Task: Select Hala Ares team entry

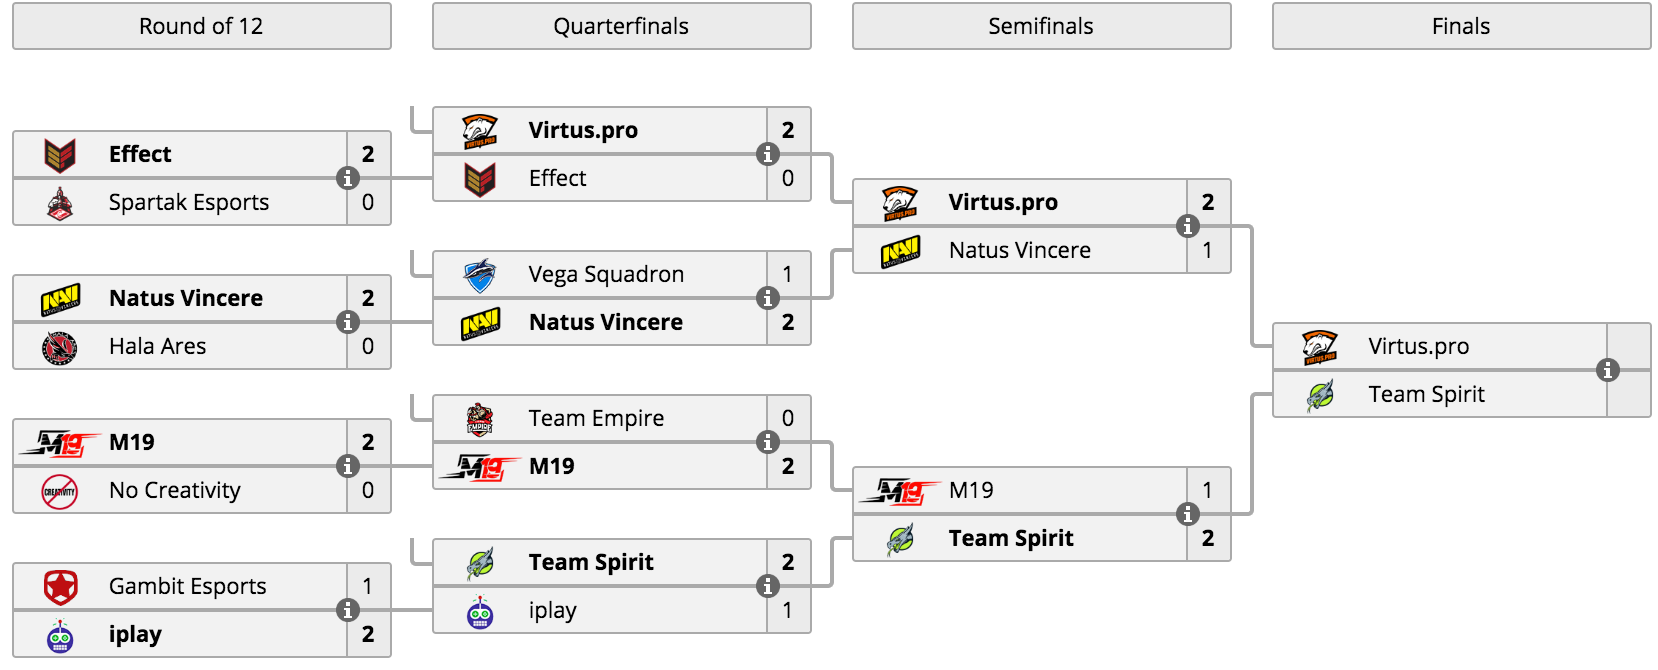Action: pos(180,346)
